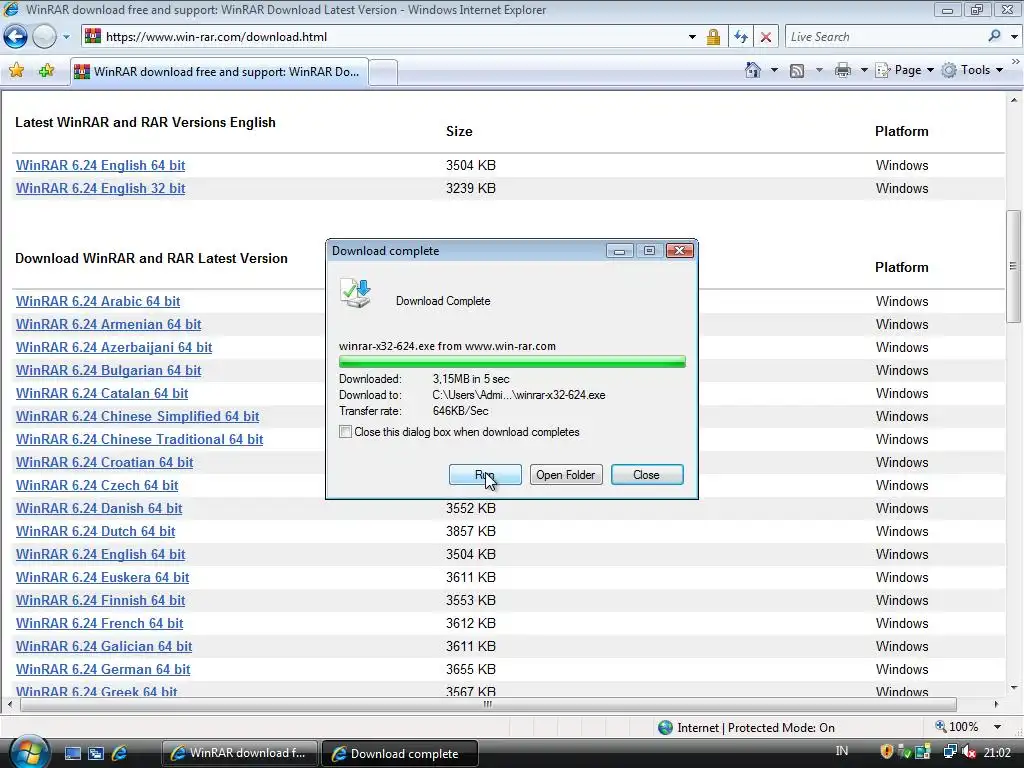1024x768 pixels.
Task: Click the Stop loading red X icon
Action: coord(766,37)
